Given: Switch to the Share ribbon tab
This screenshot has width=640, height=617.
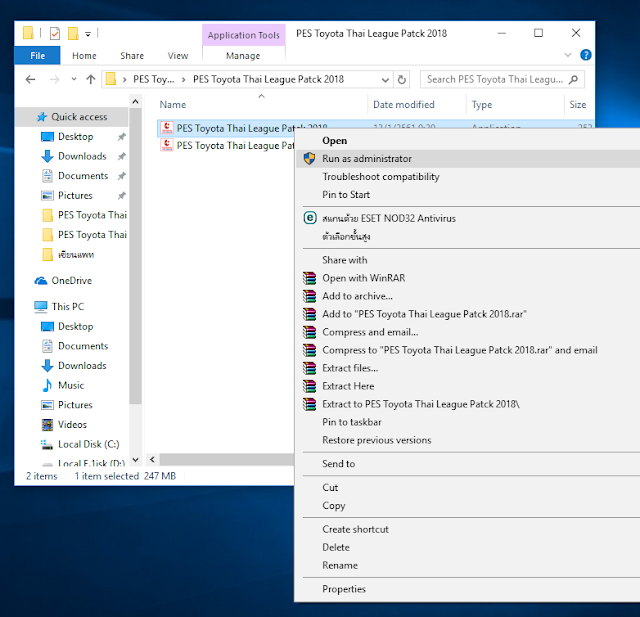Looking at the screenshot, I should click(x=132, y=55).
